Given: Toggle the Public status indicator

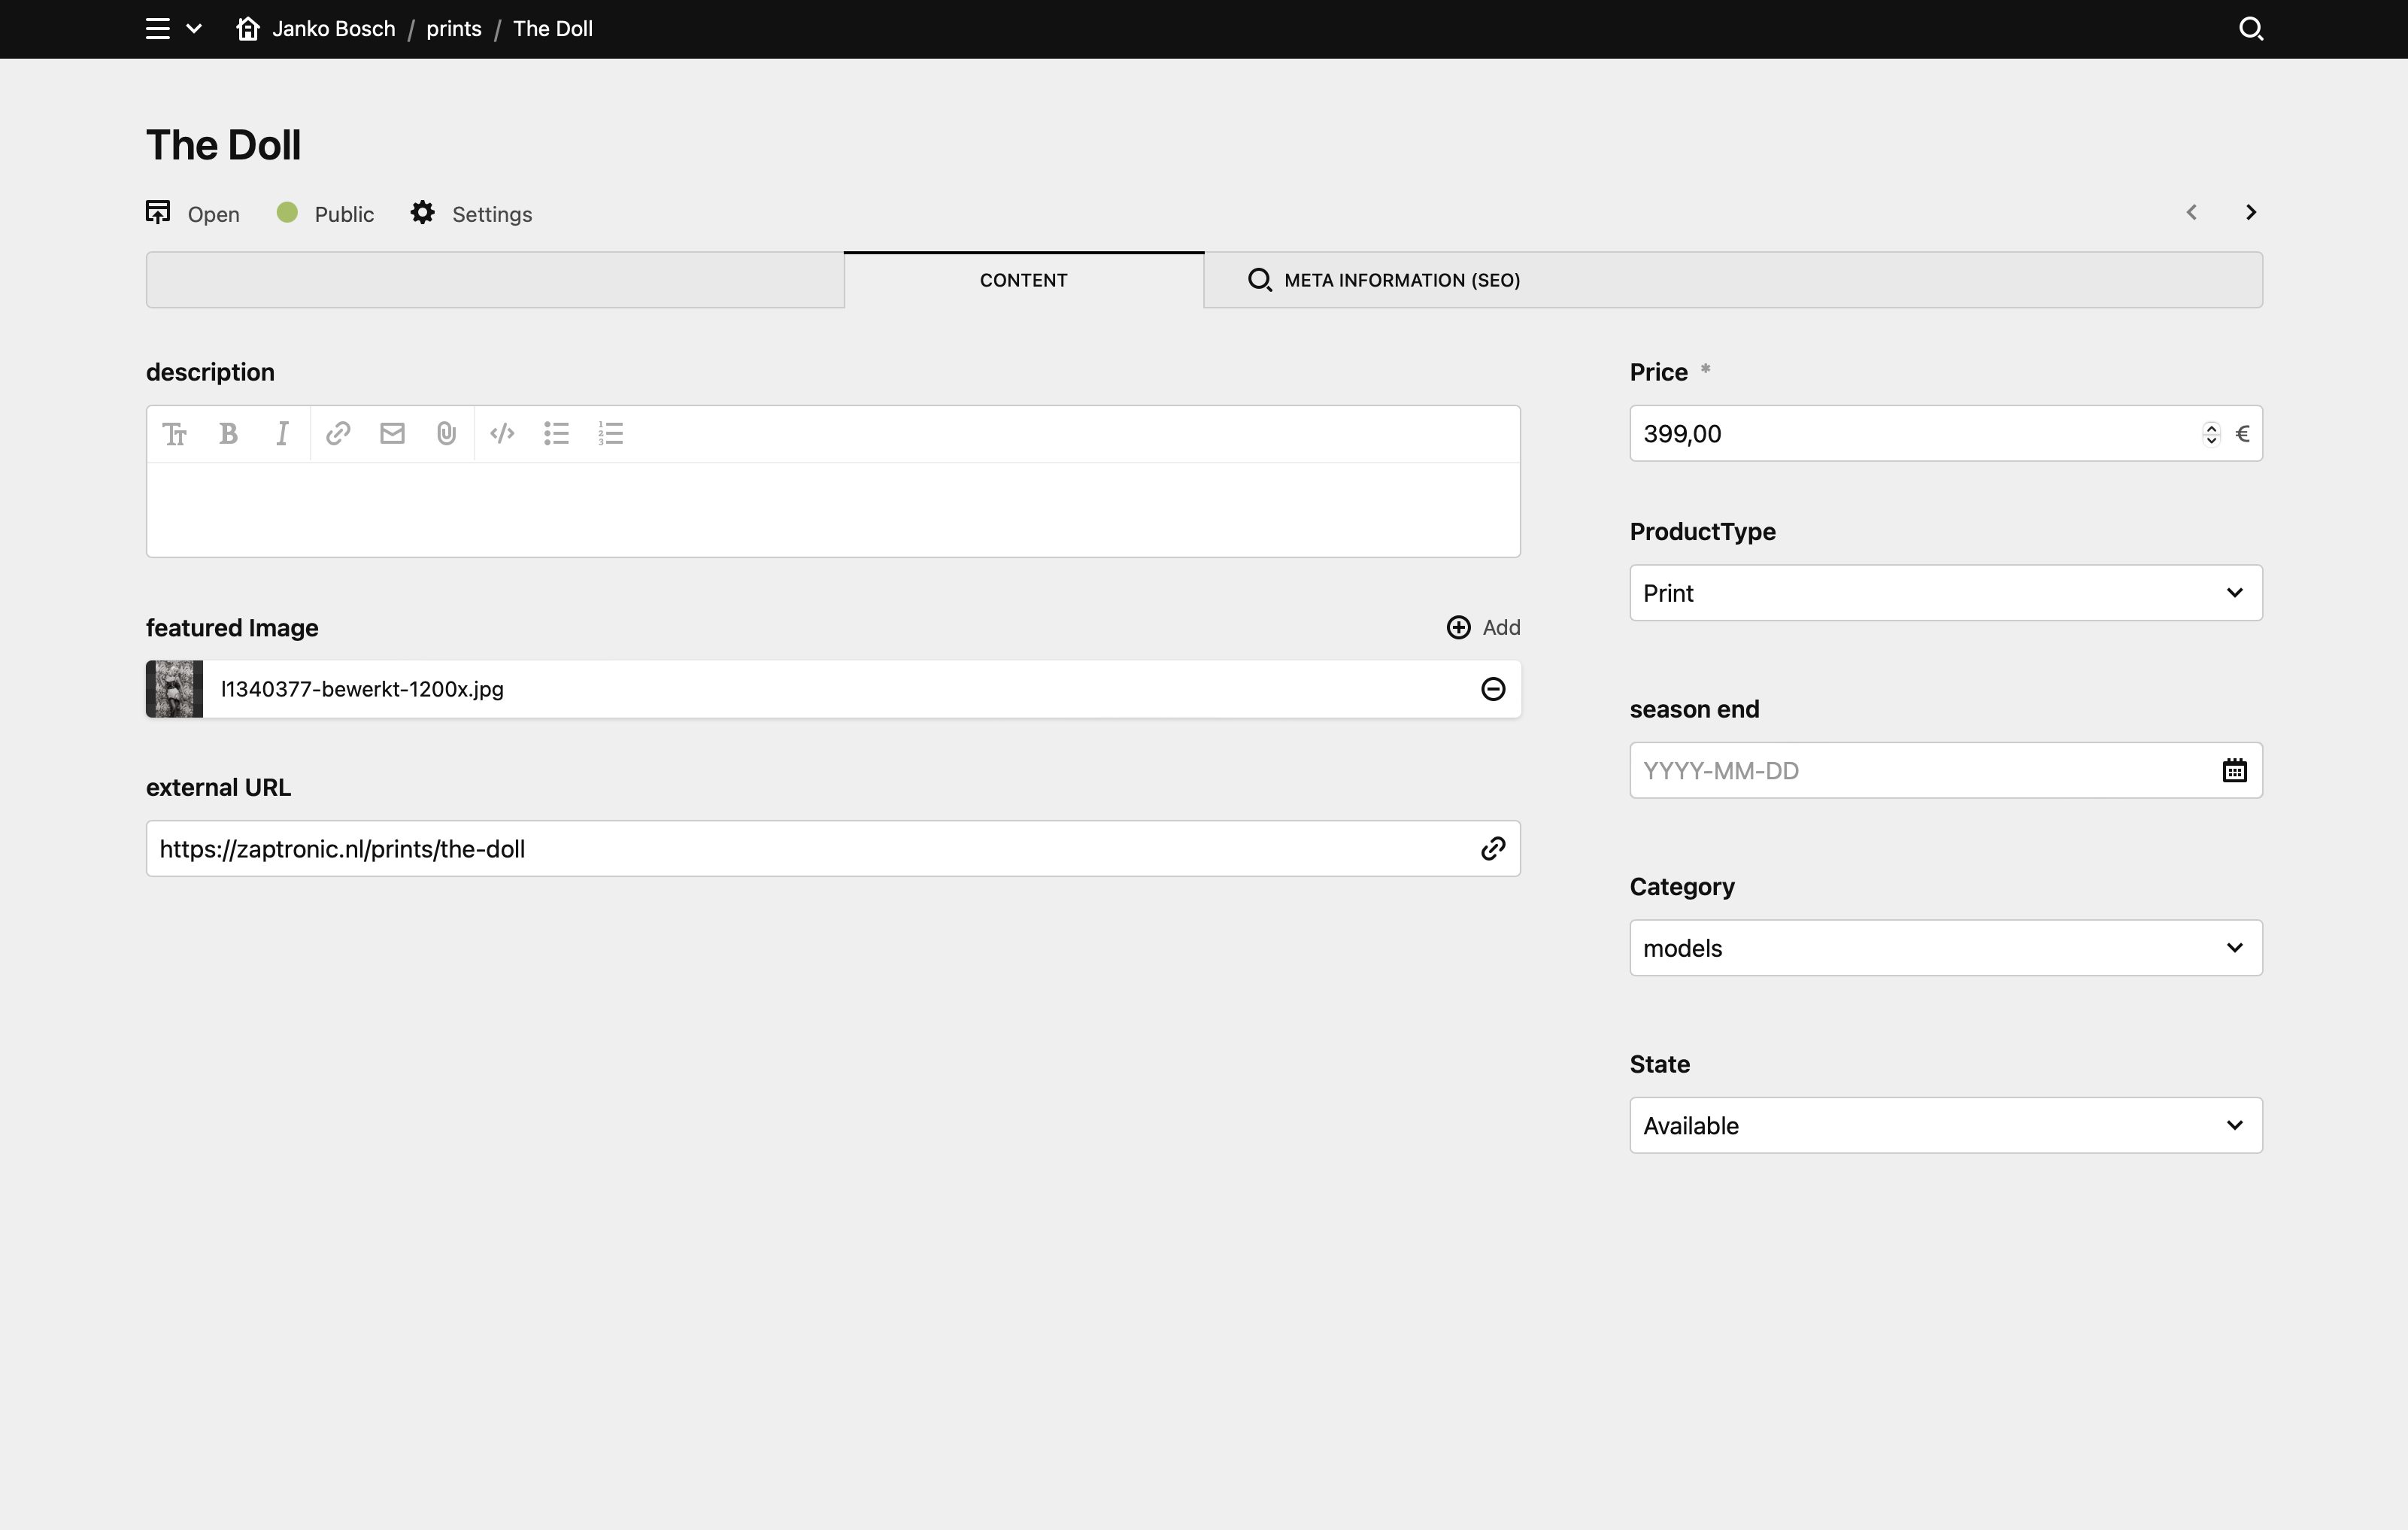Looking at the screenshot, I should pyautogui.click(x=325, y=213).
